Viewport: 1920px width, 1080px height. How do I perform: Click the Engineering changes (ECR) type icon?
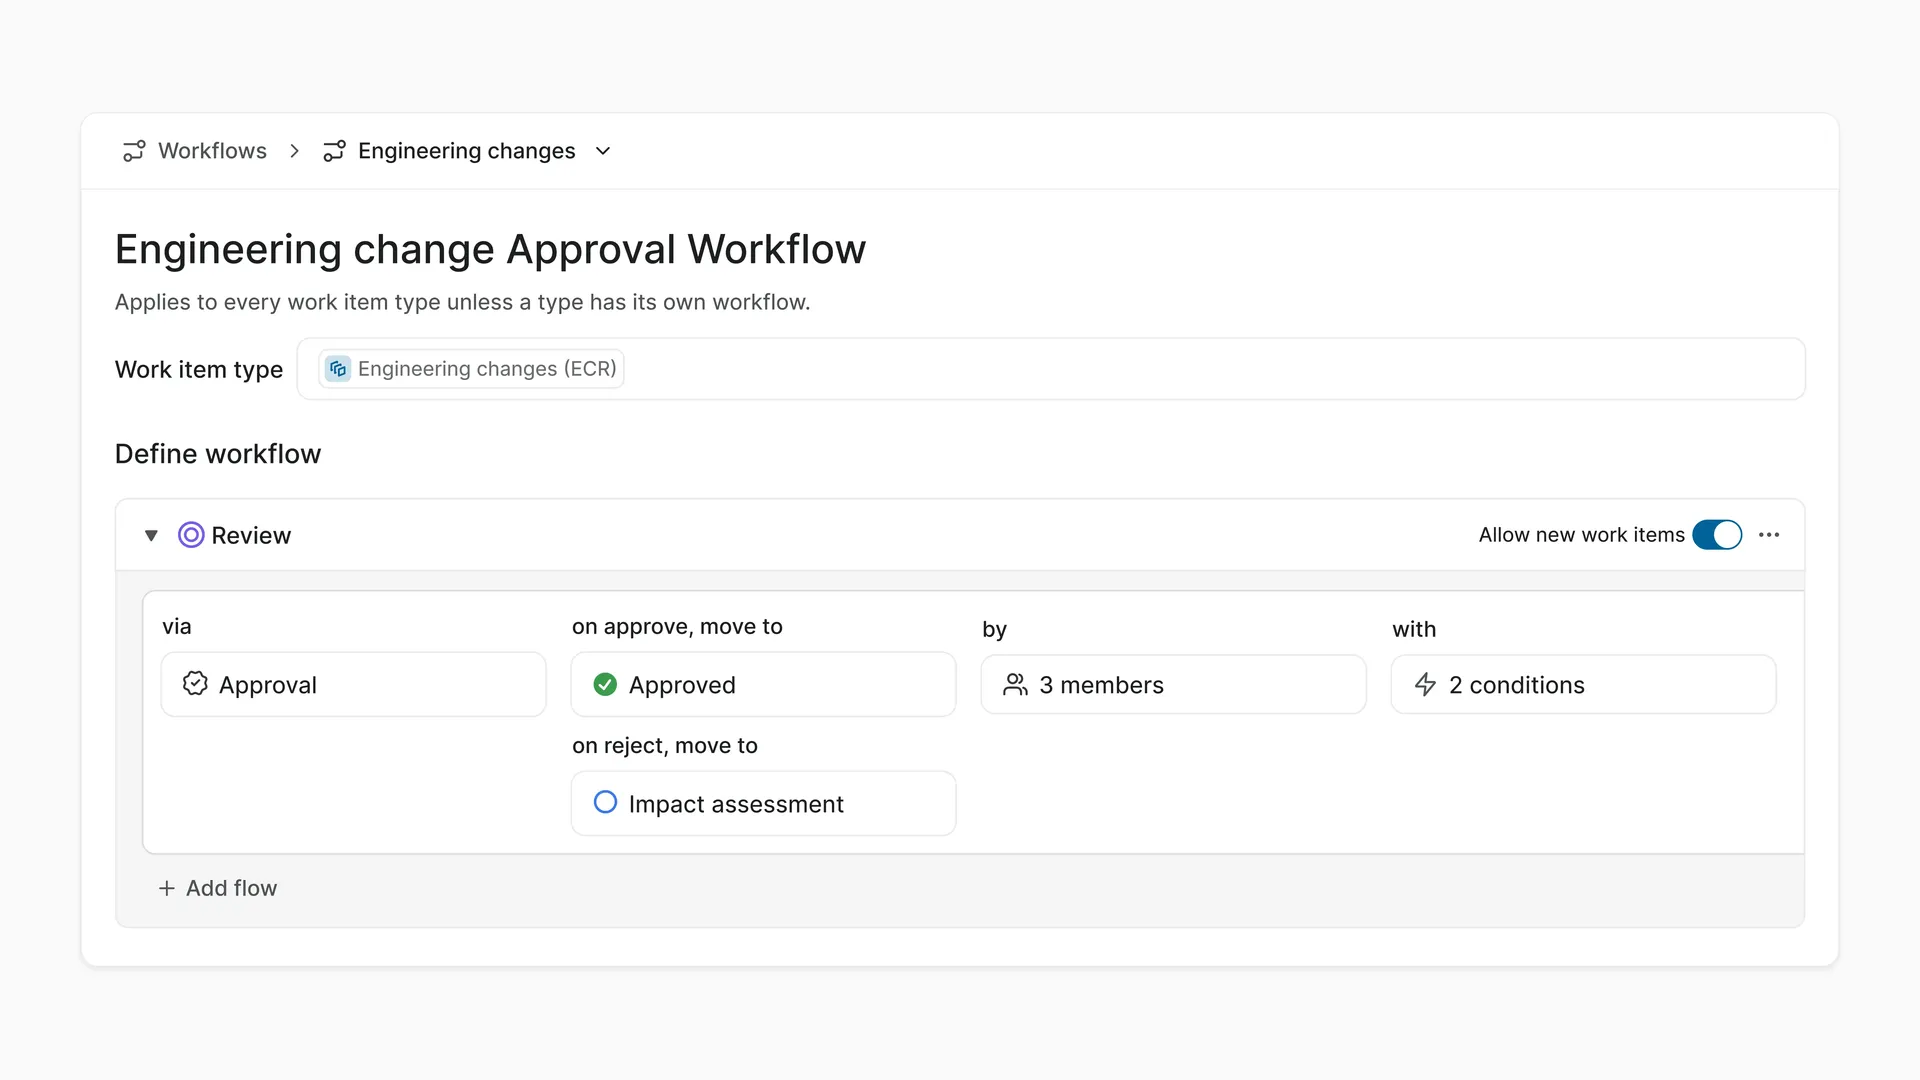338,369
